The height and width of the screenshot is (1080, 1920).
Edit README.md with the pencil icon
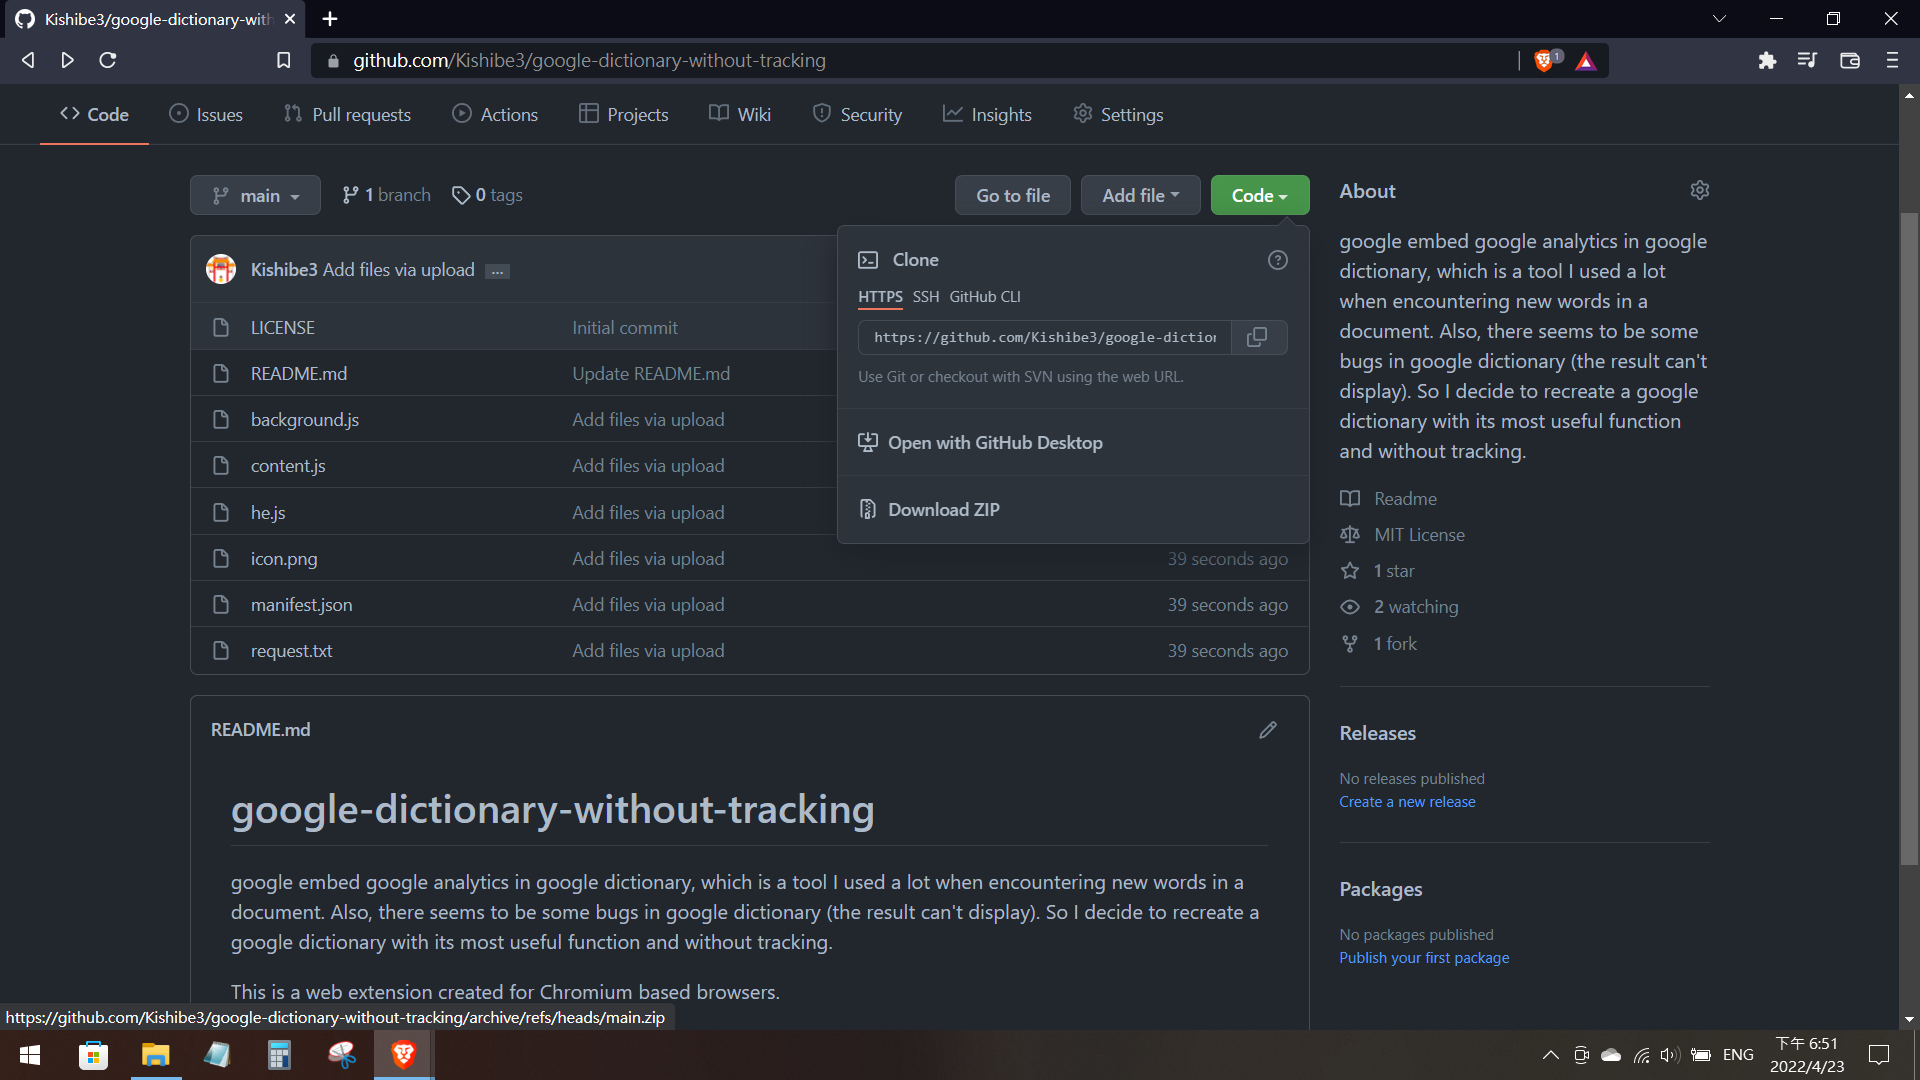[x=1267, y=730]
